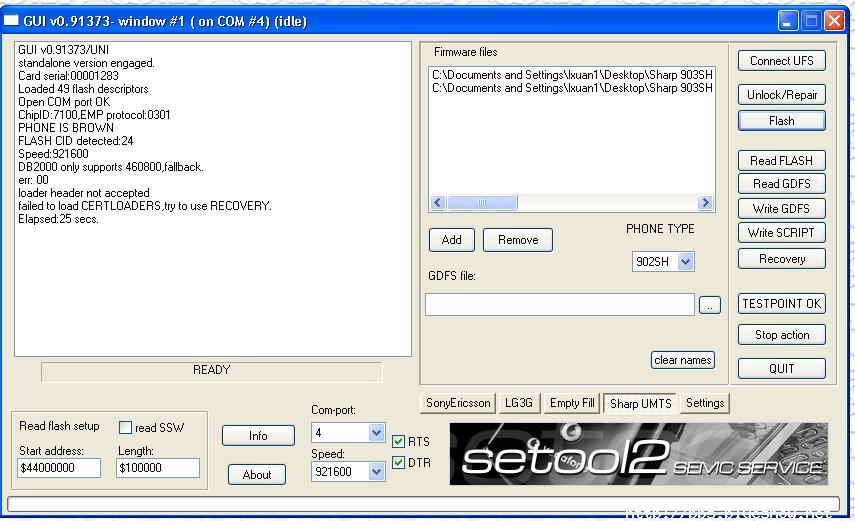
Task: Click the Start address input field
Action: click(59, 468)
